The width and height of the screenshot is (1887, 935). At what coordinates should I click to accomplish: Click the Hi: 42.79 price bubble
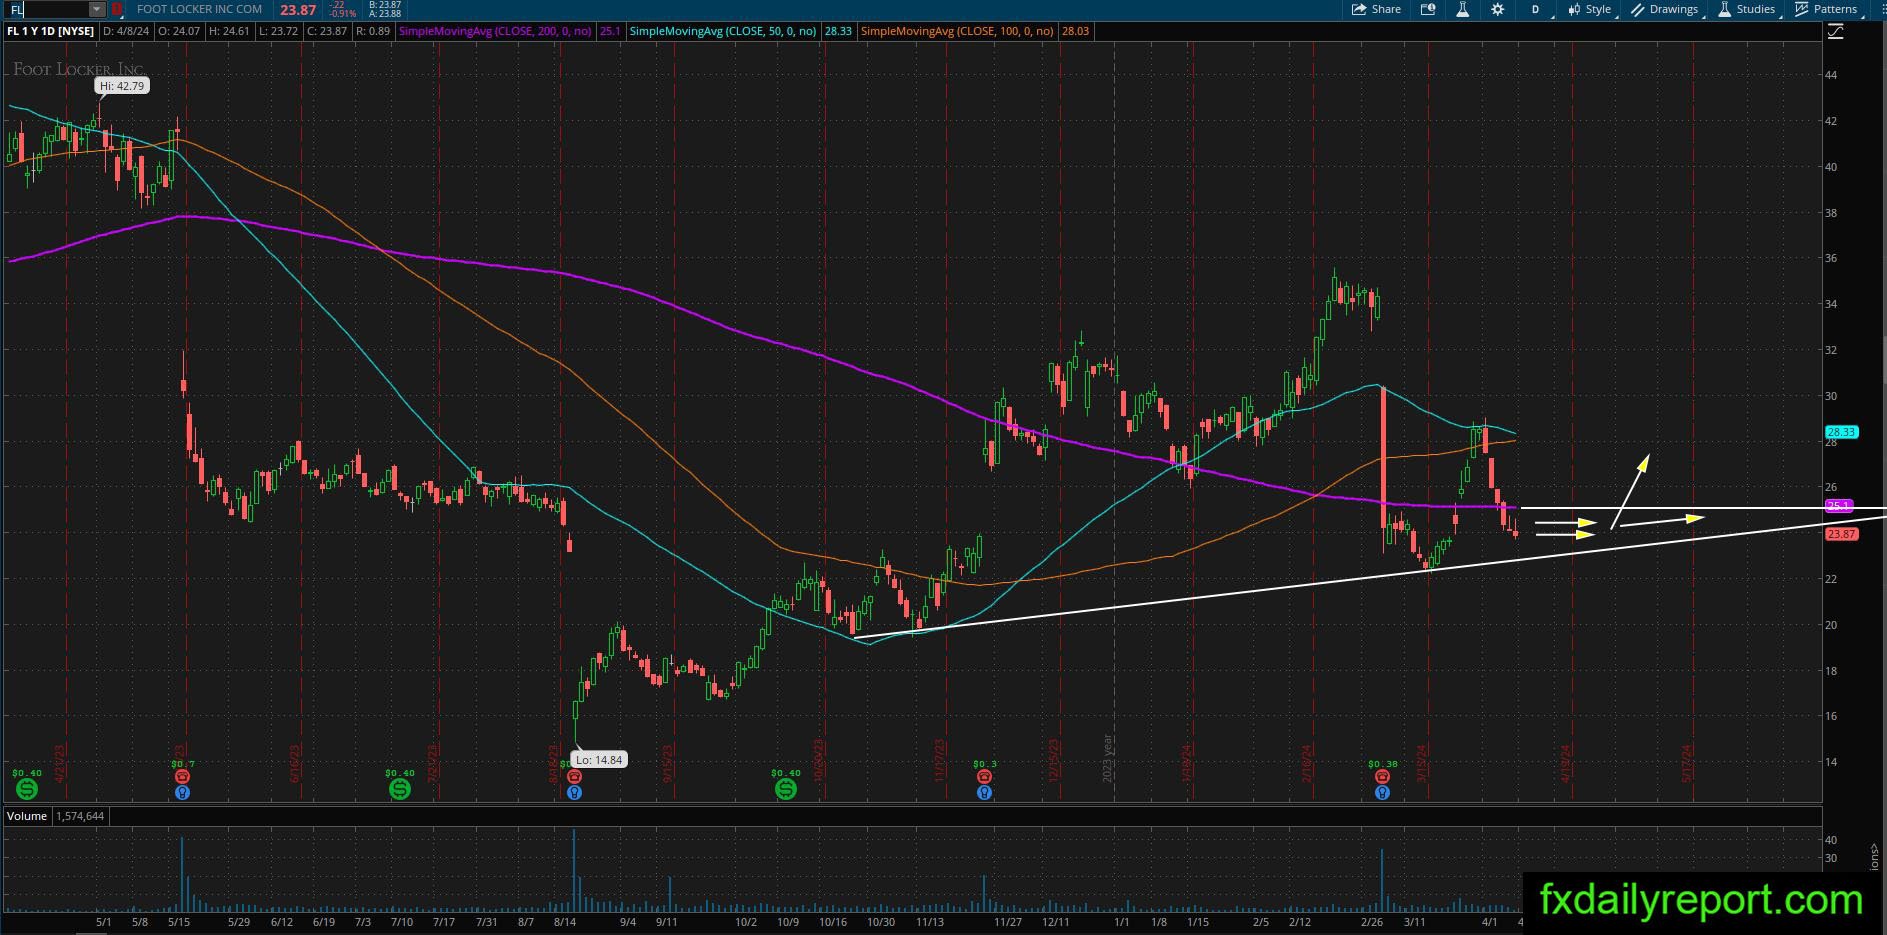(x=123, y=86)
